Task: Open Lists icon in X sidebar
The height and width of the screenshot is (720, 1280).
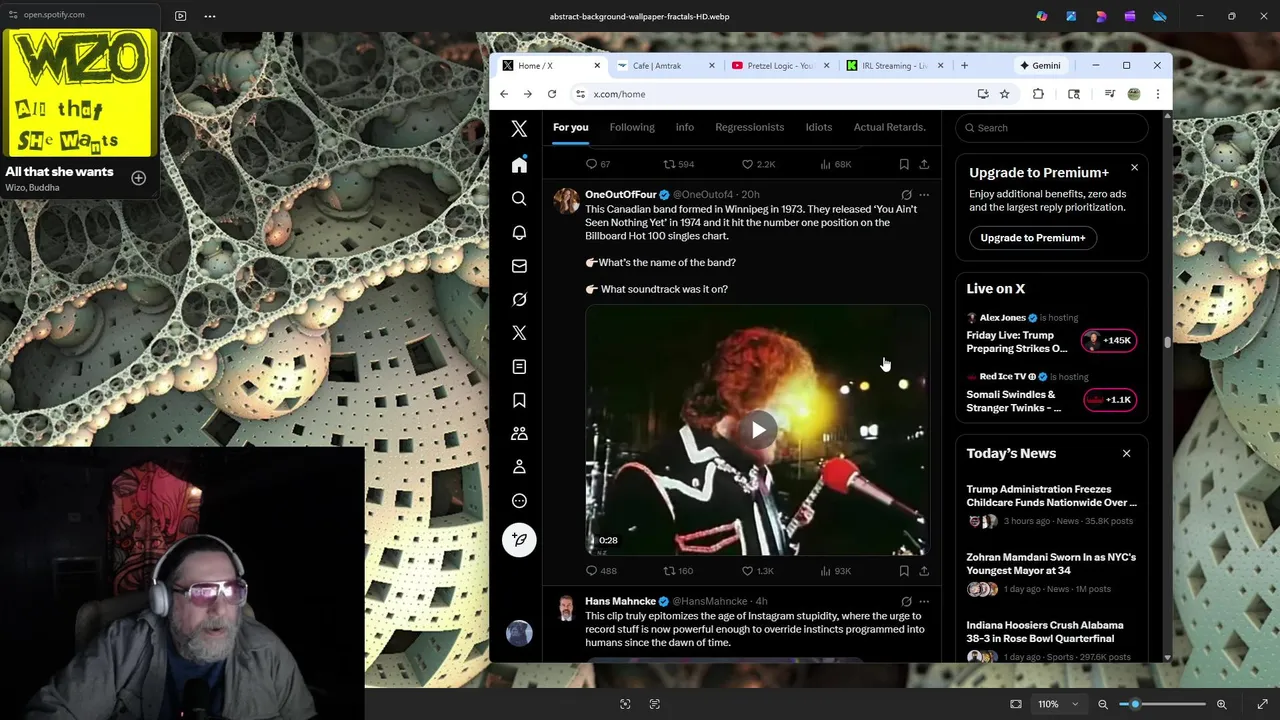Action: coord(519,367)
